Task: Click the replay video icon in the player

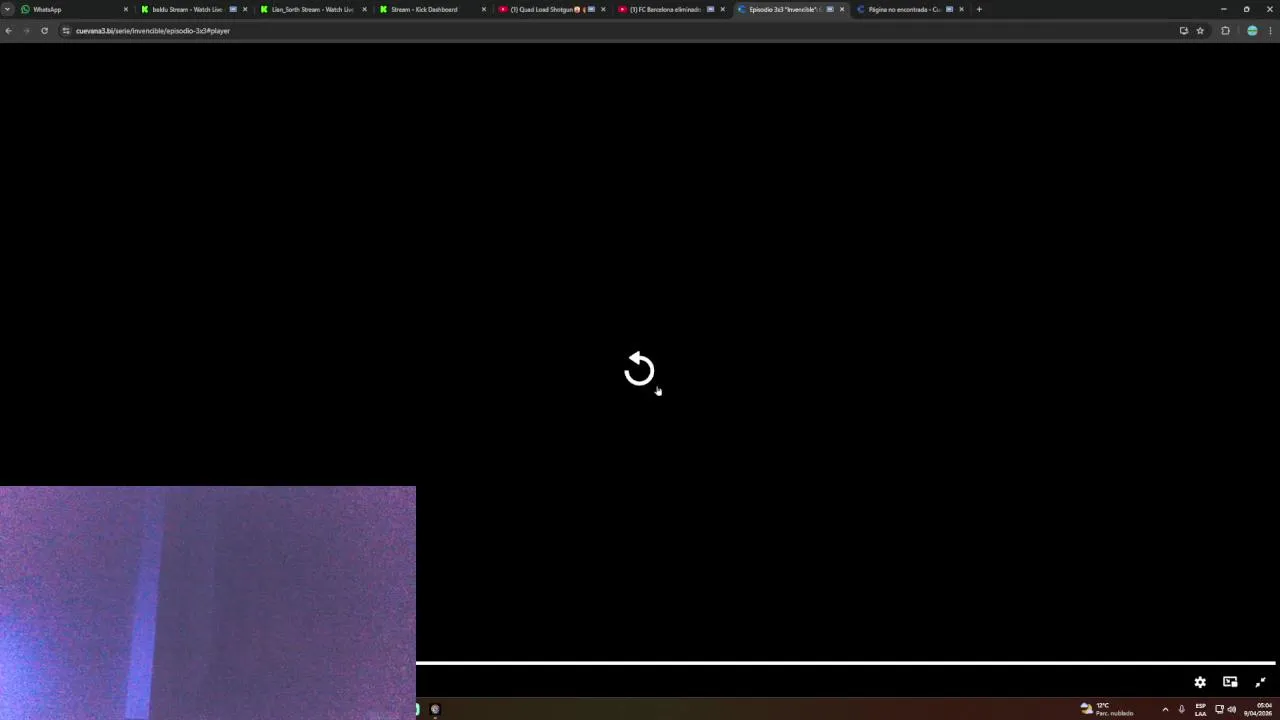Action: coord(639,369)
